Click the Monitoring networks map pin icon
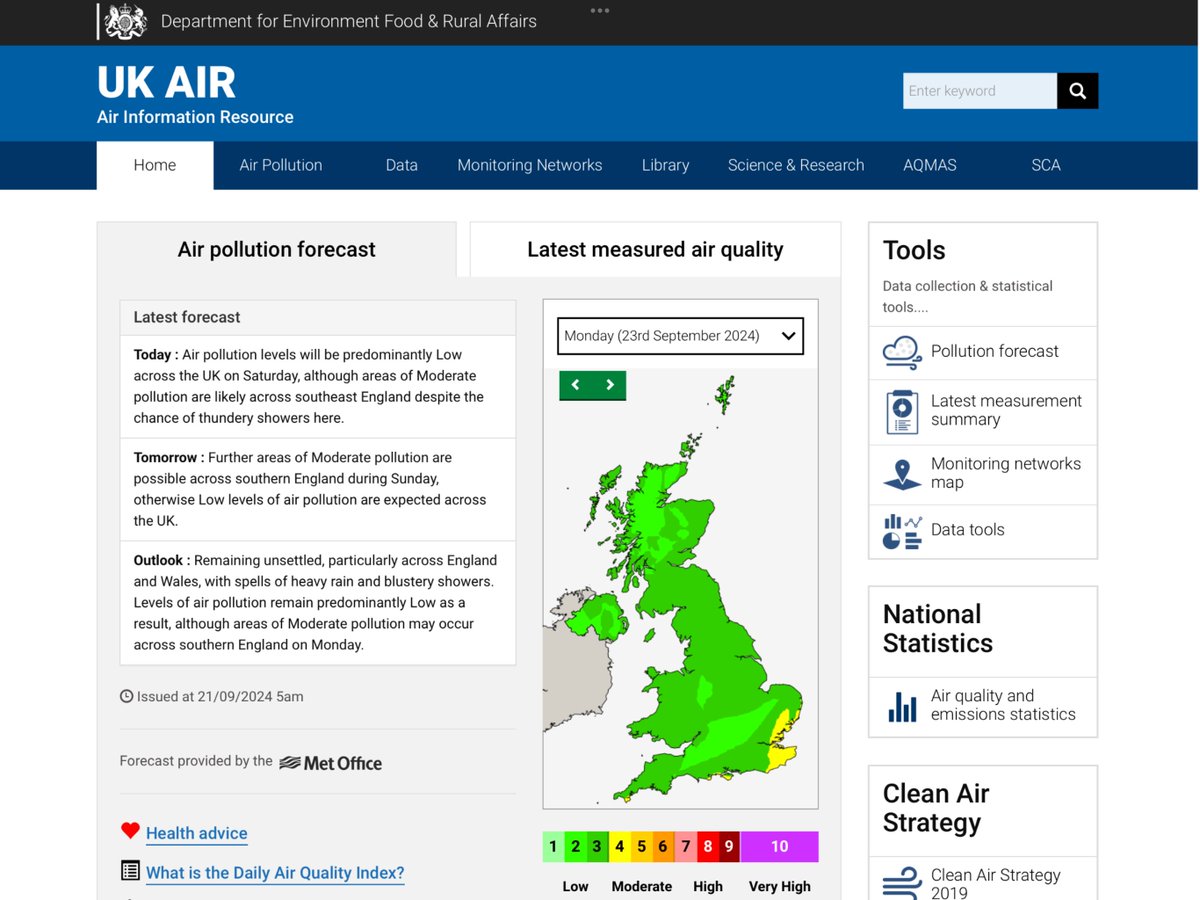Screen dimensions: 1200x900 point(902,474)
